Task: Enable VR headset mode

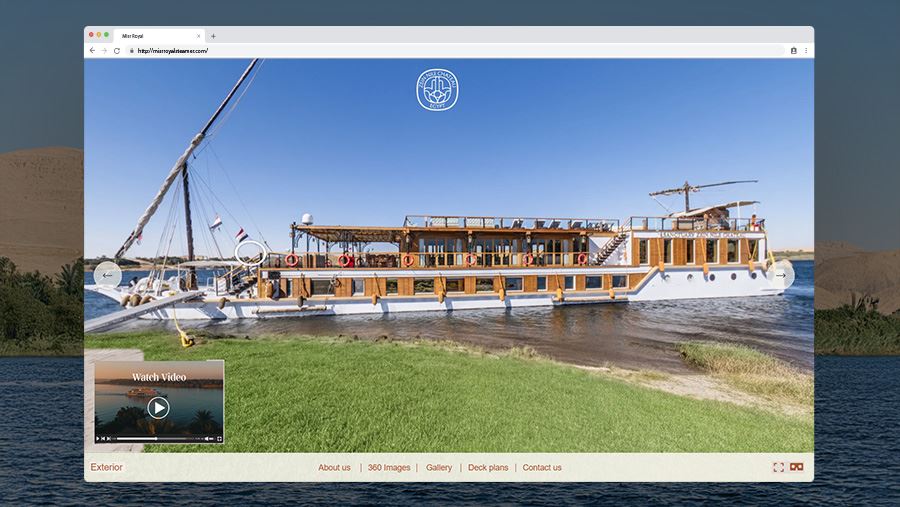Action: point(797,467)
